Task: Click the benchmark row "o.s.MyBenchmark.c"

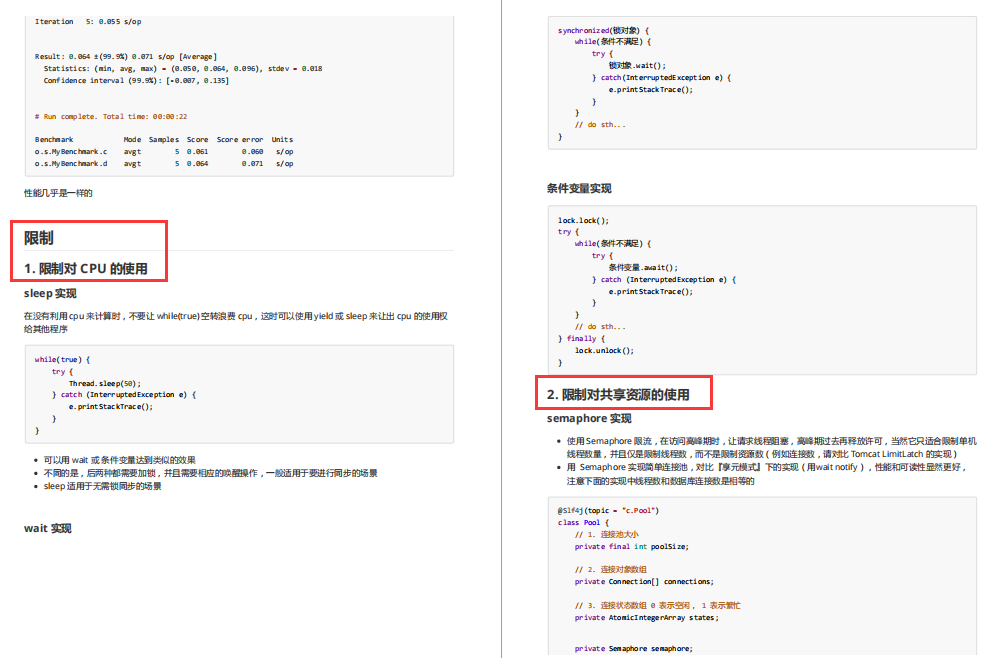Action: click(164, 152)
